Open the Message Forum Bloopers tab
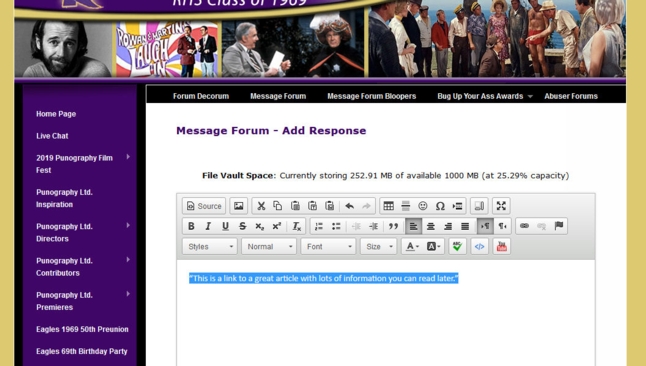The width and height of the screenshot is (646, 366). coord(372,96)
